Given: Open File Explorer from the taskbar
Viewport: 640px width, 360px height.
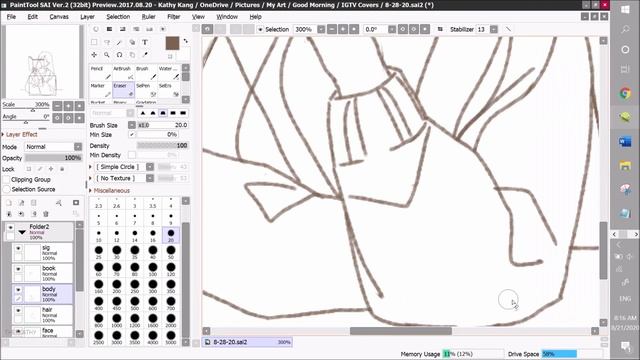Looking at the screenshot, I should pyautogui.click(x=625, y=166).
